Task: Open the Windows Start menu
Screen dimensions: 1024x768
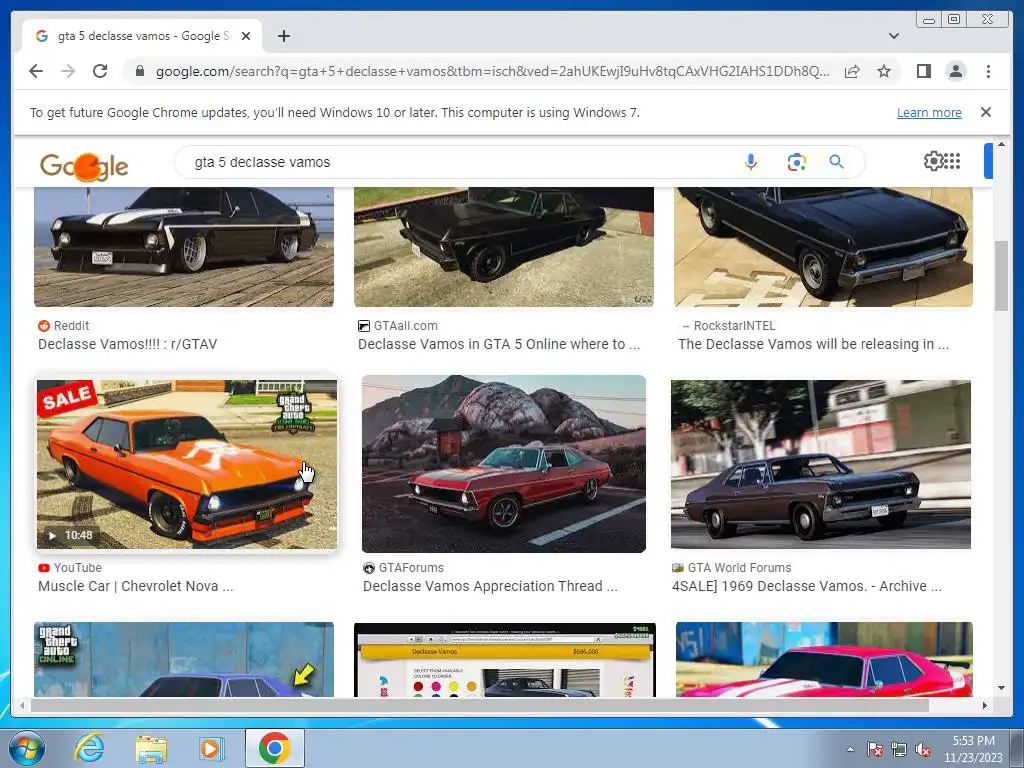Action: [x=26, y=748]
